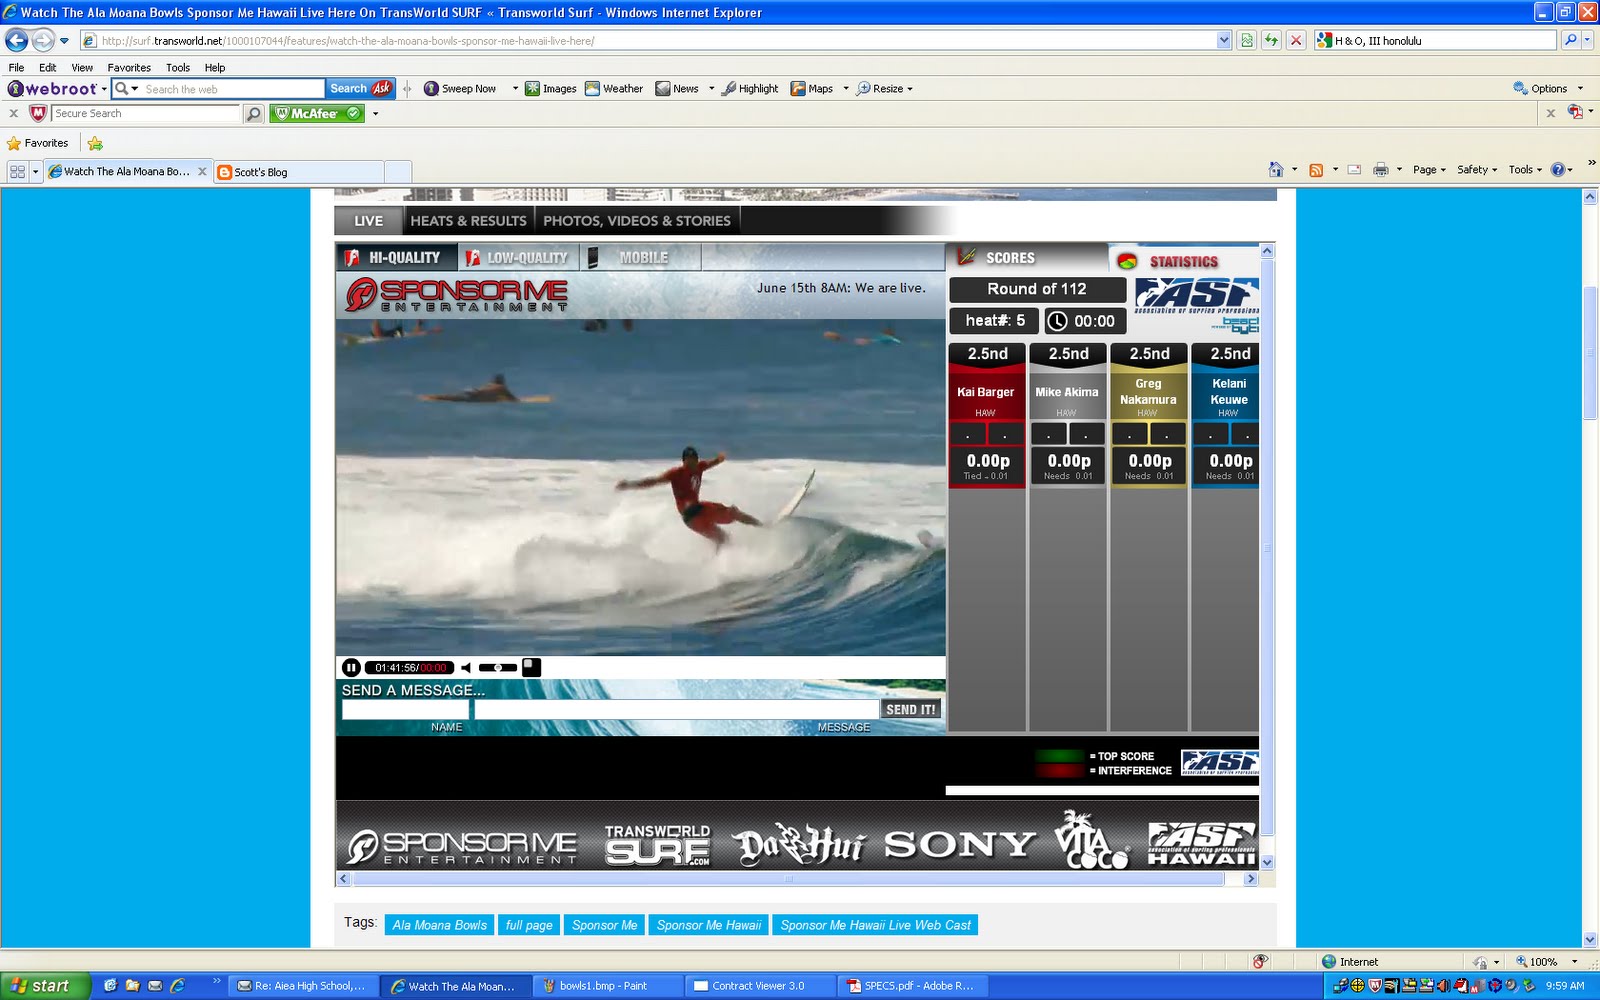Show the SCORES panel
The width and height of the screenshot is (1600, 1000).
[x=1026, y=258]
